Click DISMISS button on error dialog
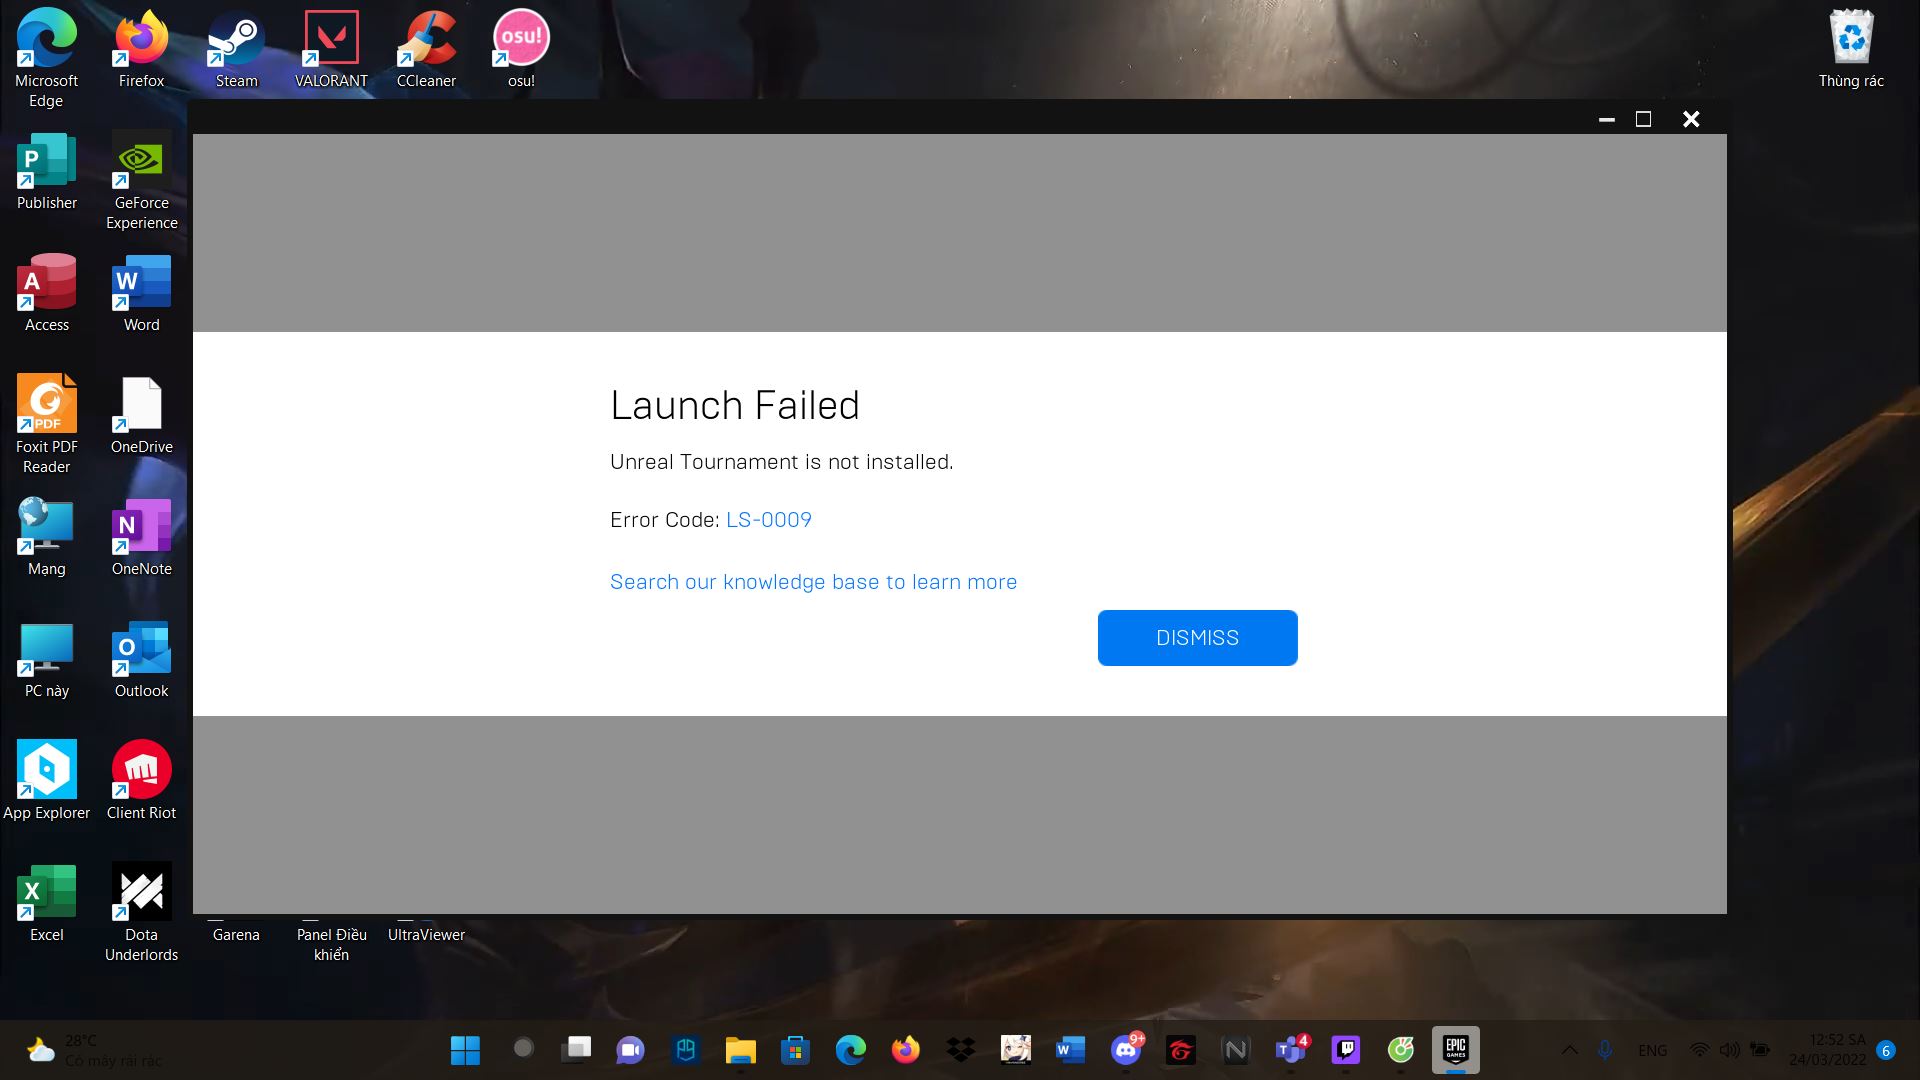The image size is (1920, 1080). click(x=1197, y=637)
